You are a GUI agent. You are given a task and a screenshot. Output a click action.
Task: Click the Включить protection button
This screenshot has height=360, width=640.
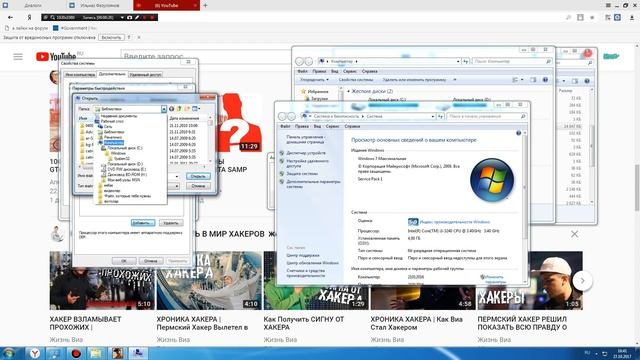click(111, 38)
